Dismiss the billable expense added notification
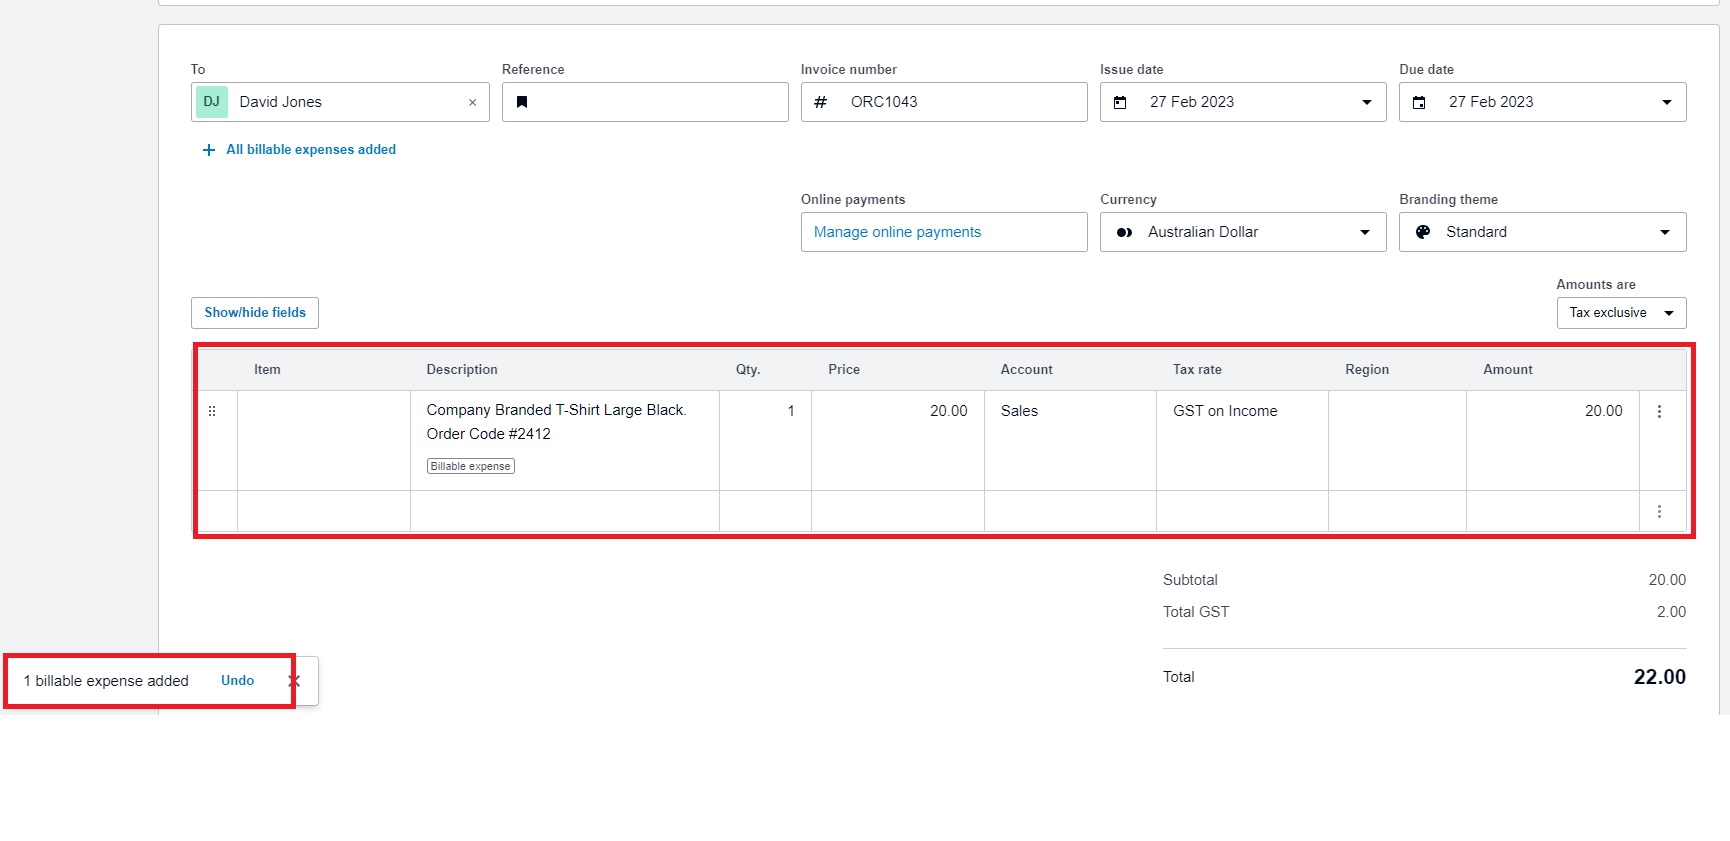1730x841 pixels. pyautogui.click(x=294, y=681)
